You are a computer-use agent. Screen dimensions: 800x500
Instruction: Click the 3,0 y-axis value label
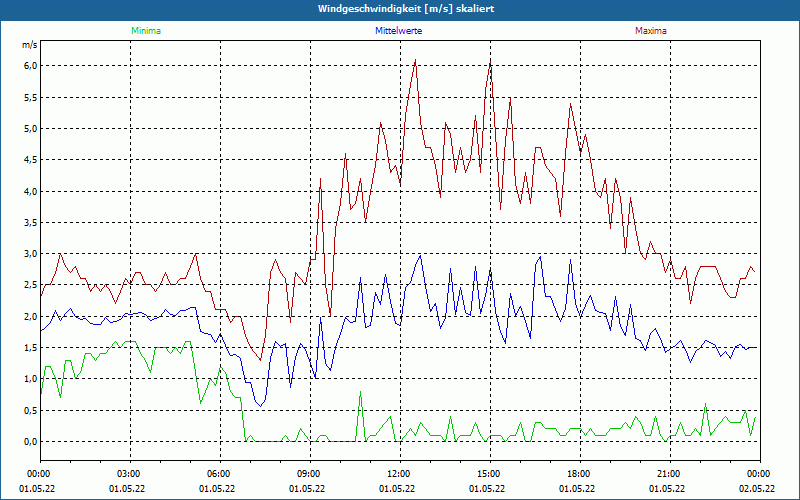pos(29,254)
